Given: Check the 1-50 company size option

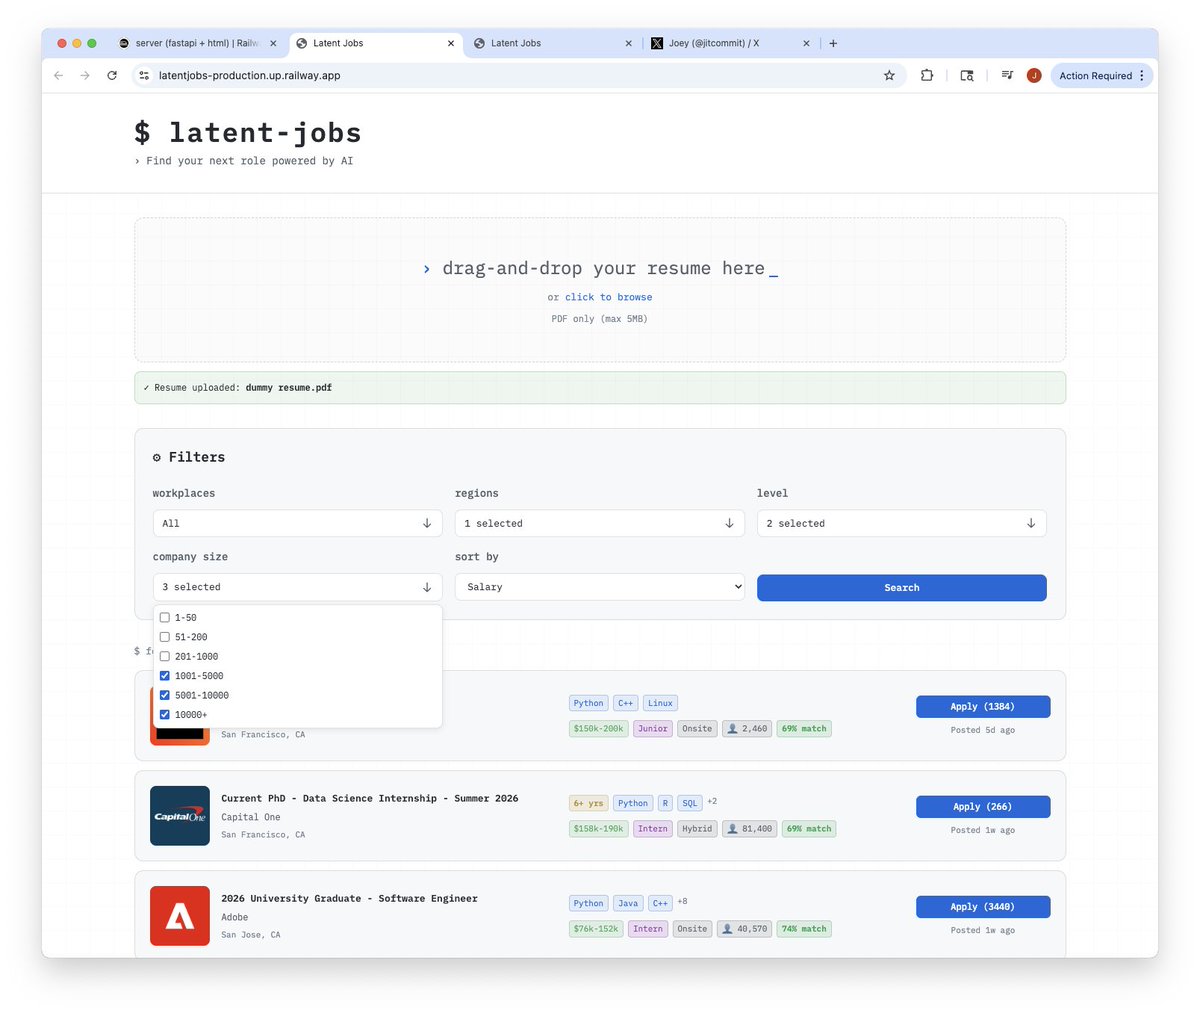Looking at the screenshot, I should [165, 618].
